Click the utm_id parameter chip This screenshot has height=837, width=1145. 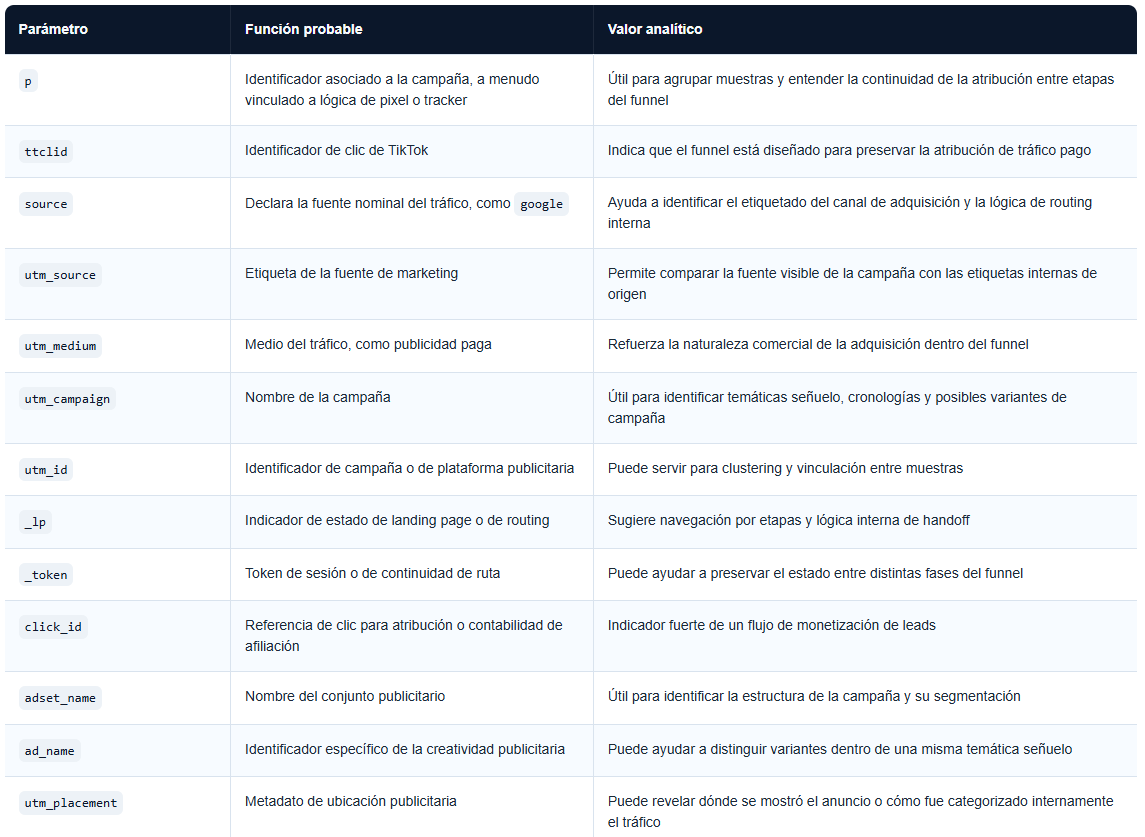(46, 470)
